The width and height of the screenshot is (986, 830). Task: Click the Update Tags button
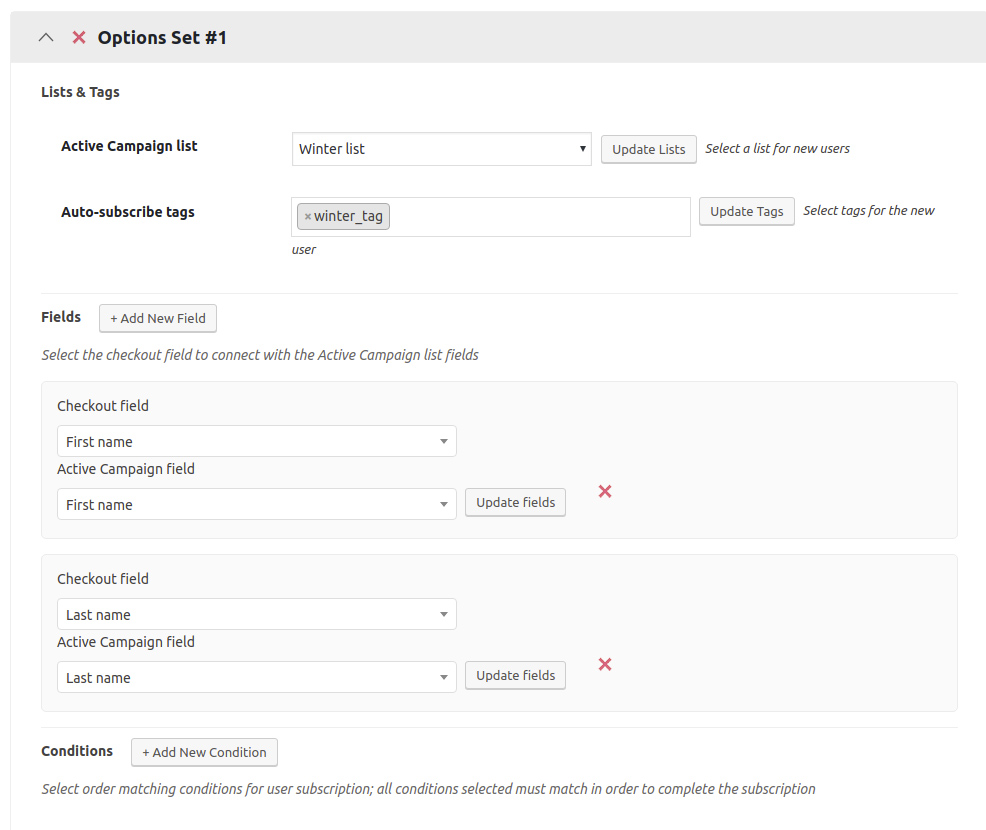746,211
